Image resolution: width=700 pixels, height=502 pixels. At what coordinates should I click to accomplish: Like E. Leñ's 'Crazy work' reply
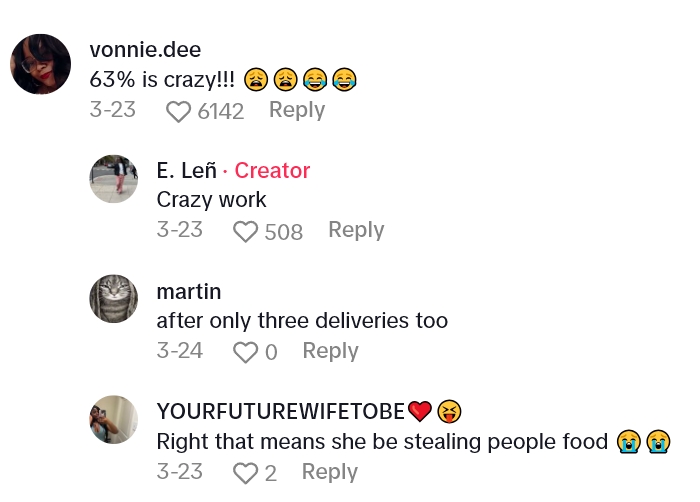pyautogui.click(x=245, y=232)
